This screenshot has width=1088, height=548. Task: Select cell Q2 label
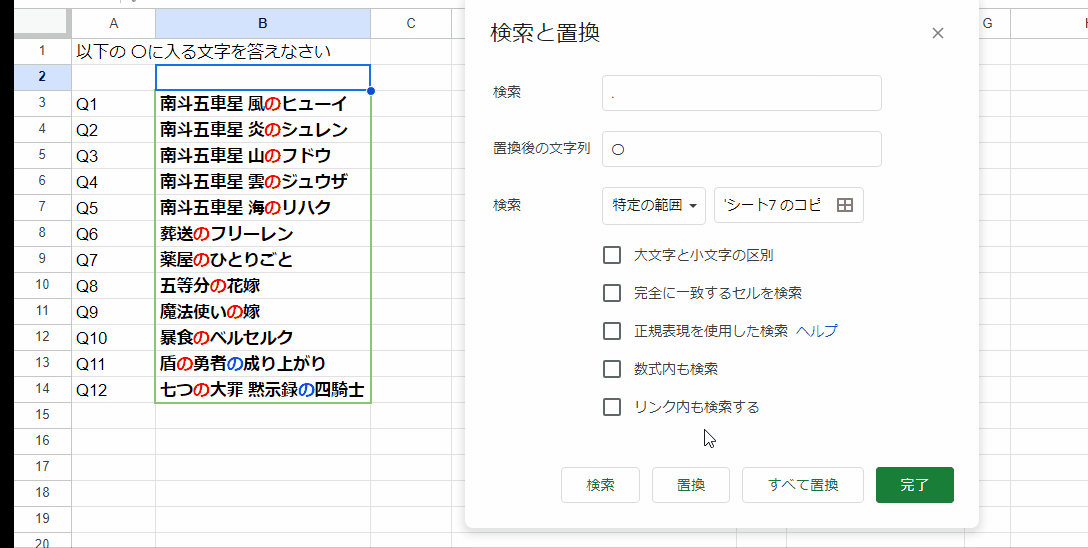113,130
